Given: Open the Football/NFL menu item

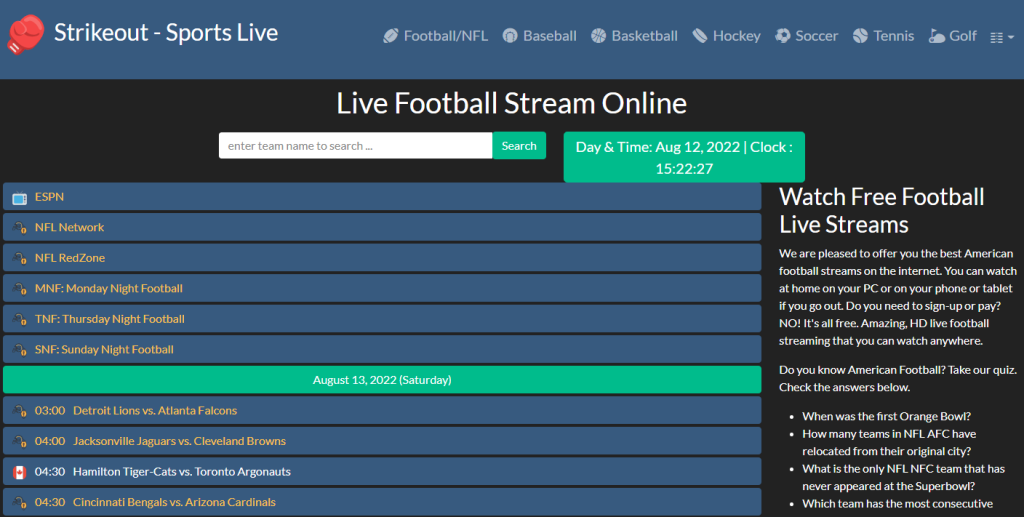Looking at the screenshot, I should (445, 36).
